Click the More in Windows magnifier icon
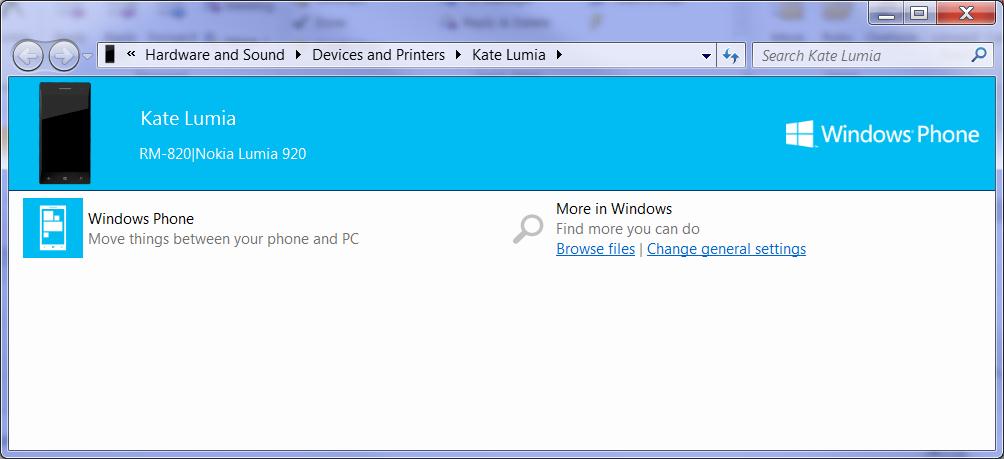The image size is (1004, 459). pyautogui.click(x=528, y=229)
